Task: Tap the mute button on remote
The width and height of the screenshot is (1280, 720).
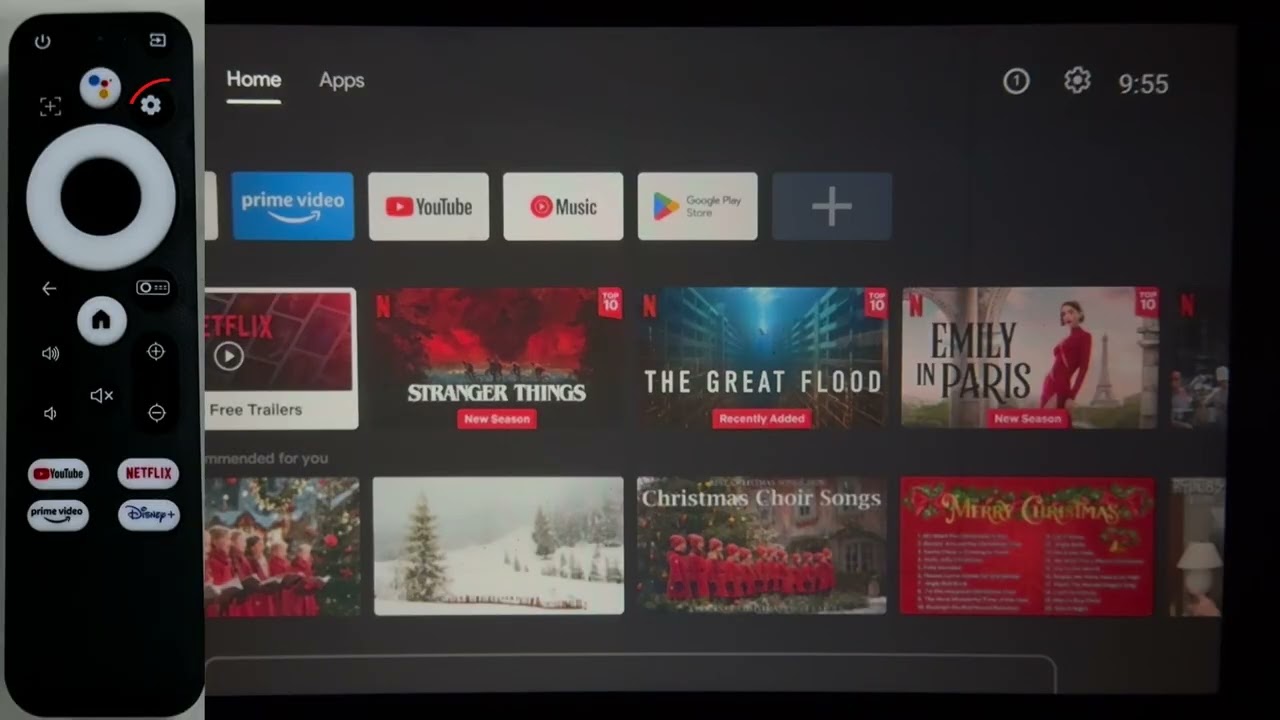Action: [x=102, y=395]
